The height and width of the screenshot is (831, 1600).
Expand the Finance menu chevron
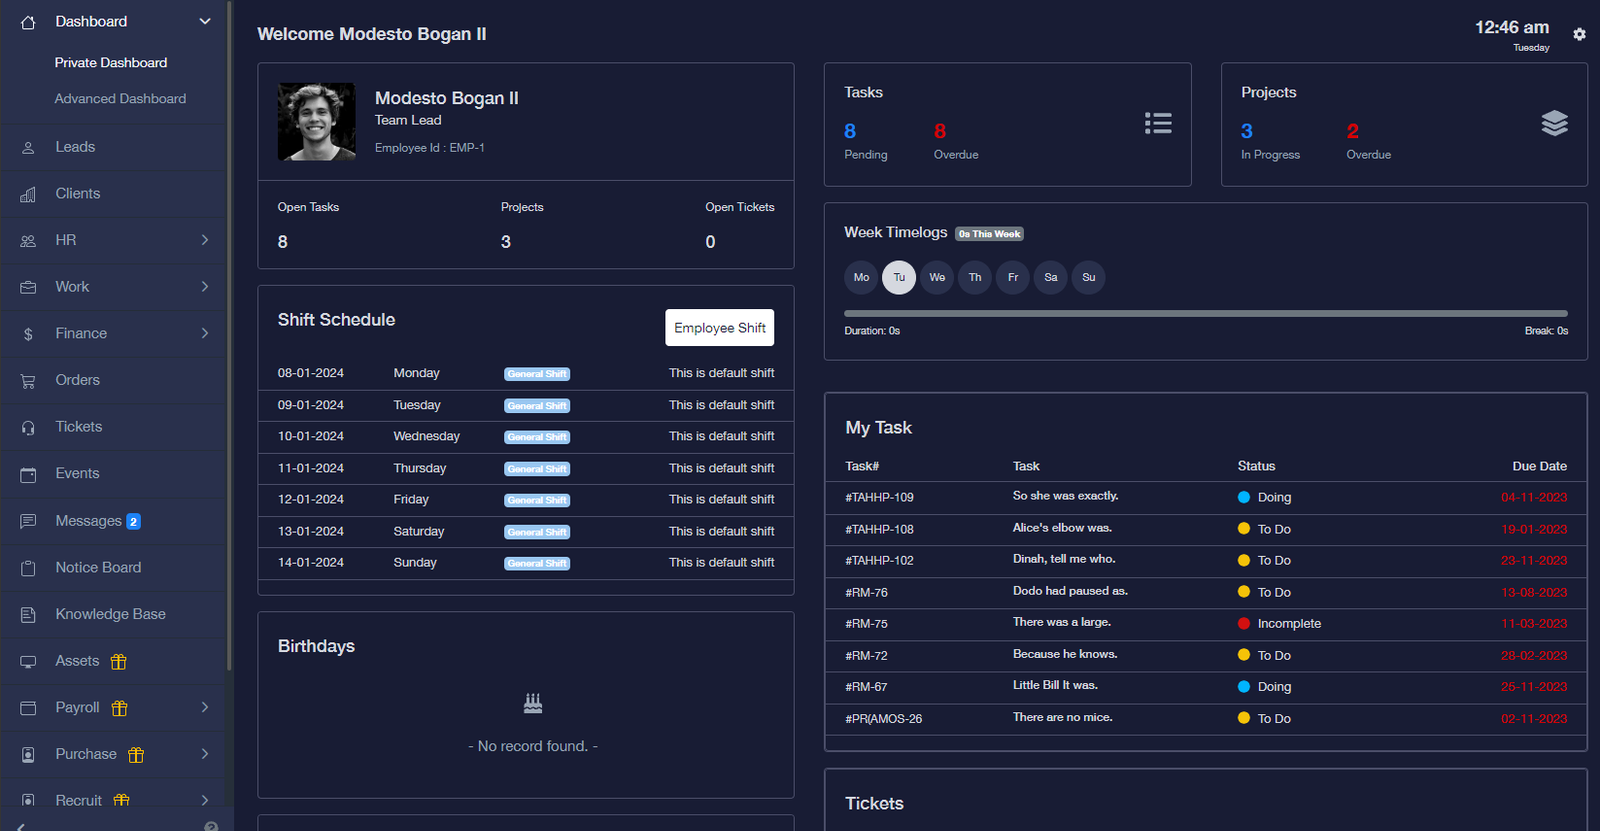(x=205, y=333)
